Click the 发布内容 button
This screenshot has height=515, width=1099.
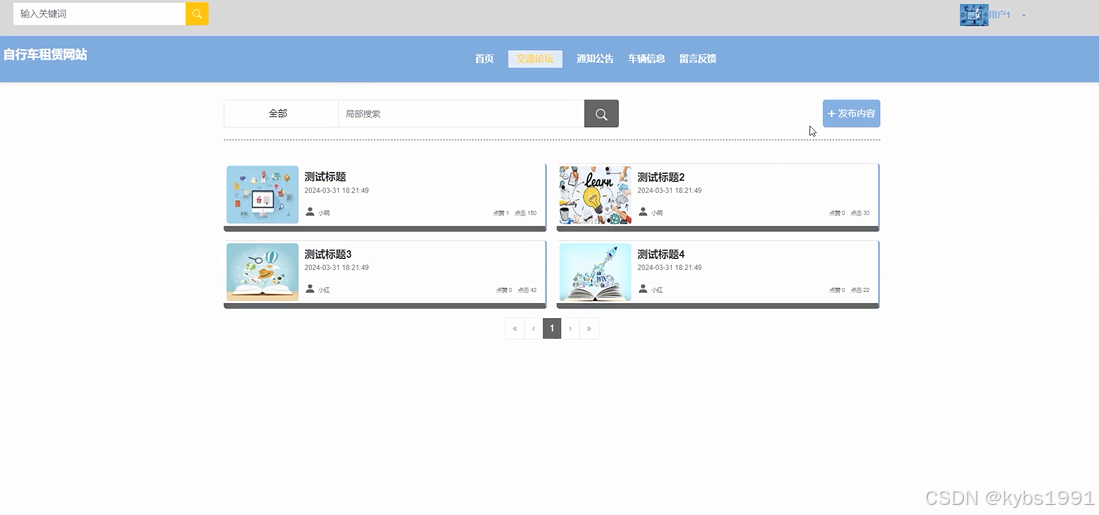[852, 114]
